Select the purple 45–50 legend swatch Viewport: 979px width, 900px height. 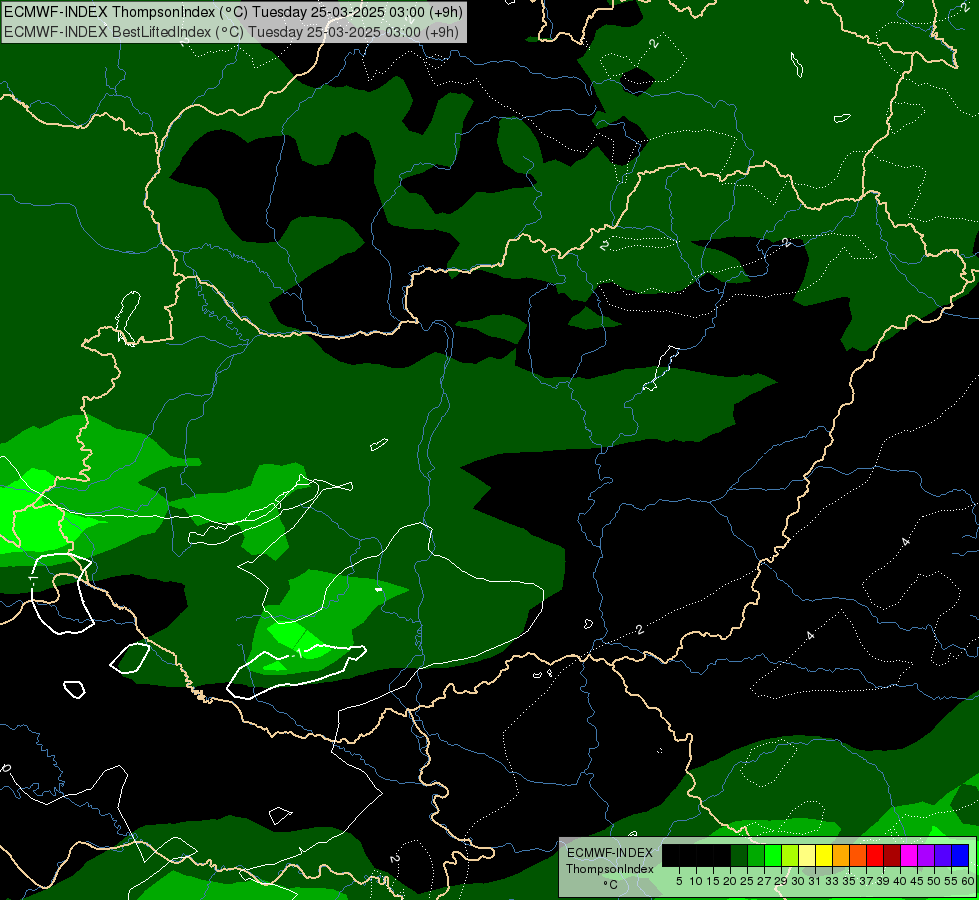[x=925, y=855]
